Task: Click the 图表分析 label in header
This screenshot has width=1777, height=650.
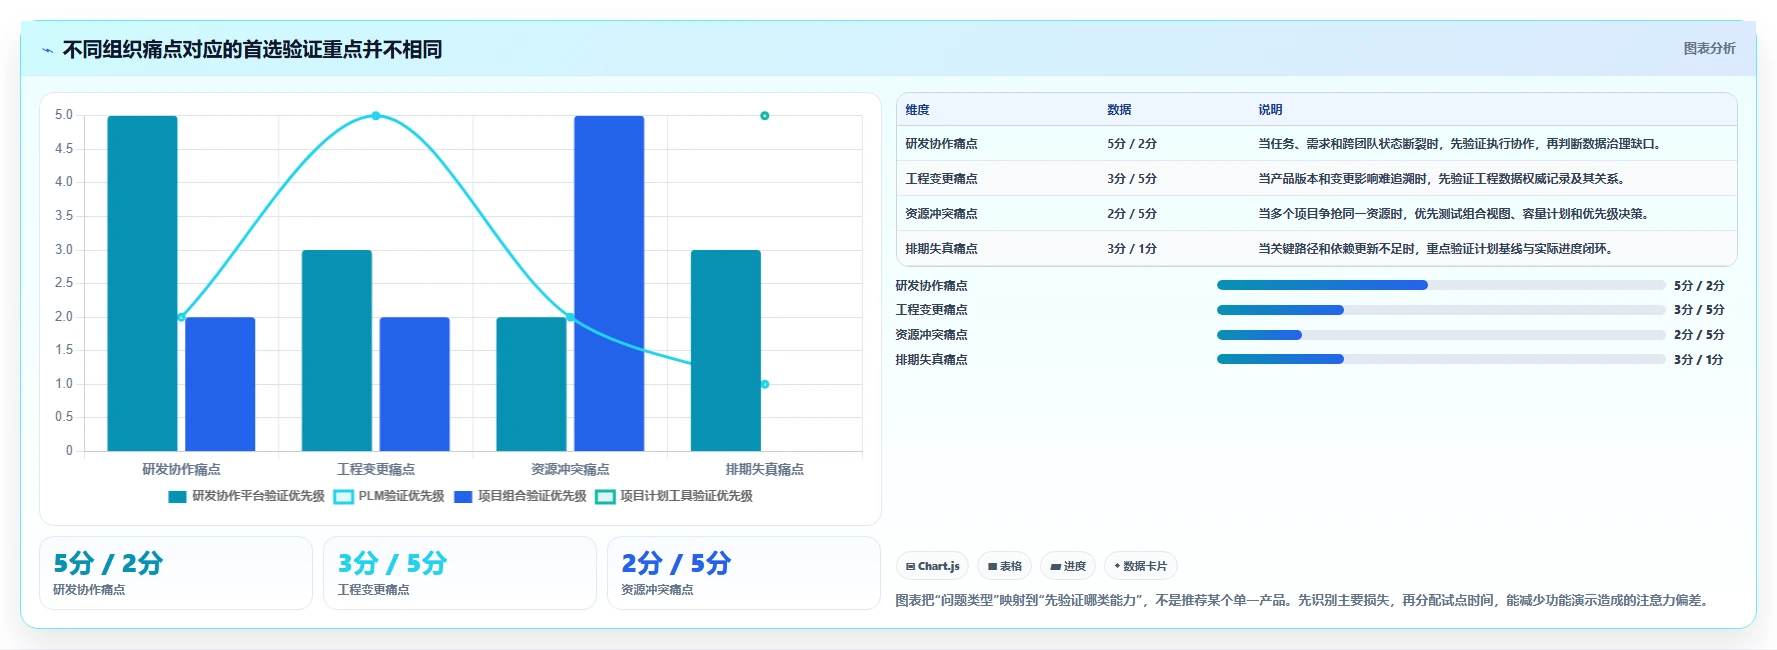Action: [x=1709, y=48]
